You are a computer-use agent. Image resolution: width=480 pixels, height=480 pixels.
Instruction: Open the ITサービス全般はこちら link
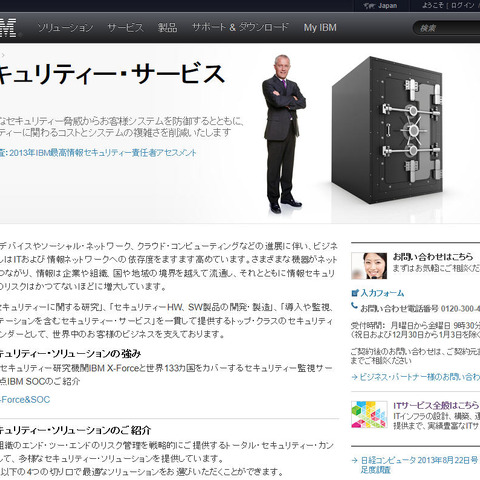pyautogui.click(x=436, y=405)
